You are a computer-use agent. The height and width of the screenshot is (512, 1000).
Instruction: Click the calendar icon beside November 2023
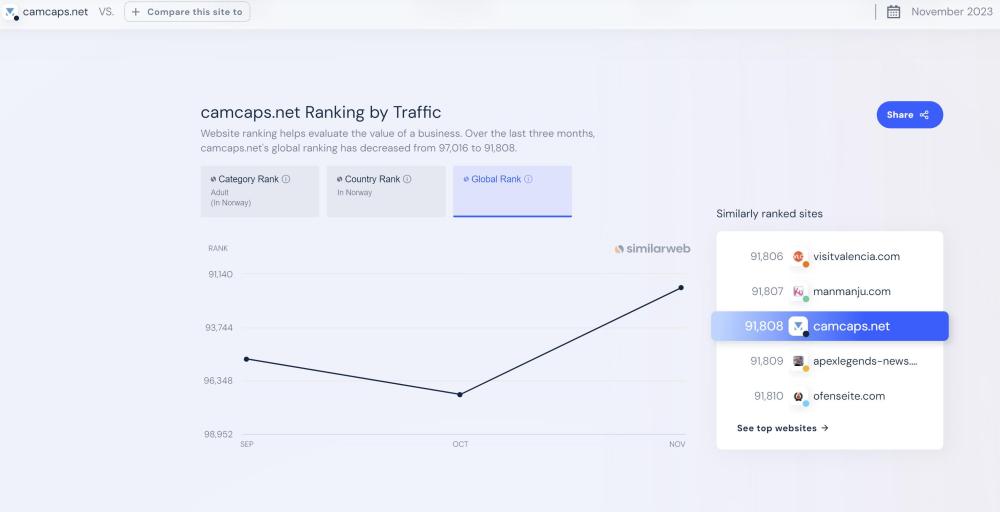[893, 12]
